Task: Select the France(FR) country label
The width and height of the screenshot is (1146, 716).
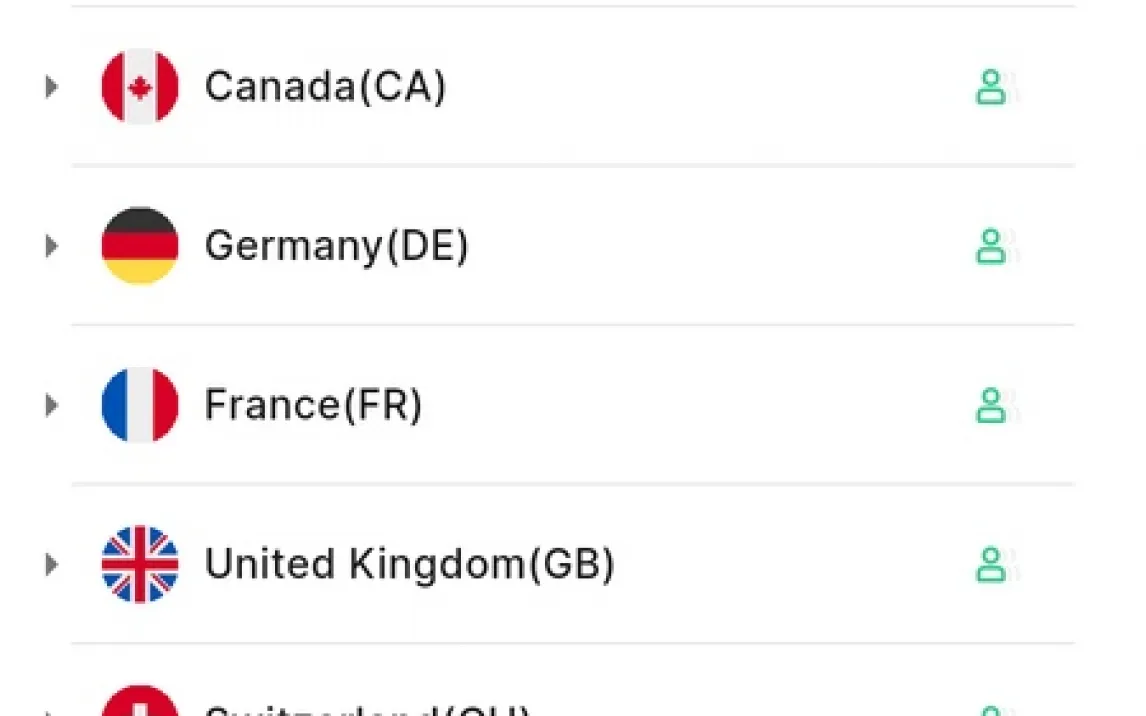Action: pos(313,405)
